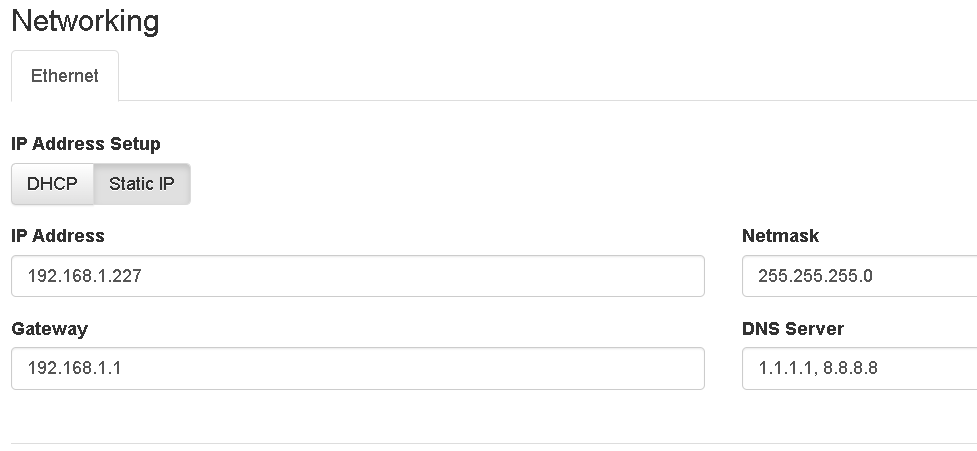Switch to the Ethernet tab
Screen dimensions: 977x451
click(65, 76)
